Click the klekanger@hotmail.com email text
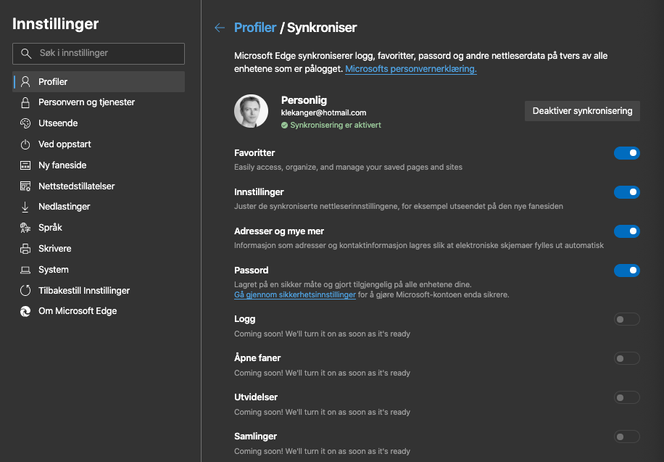Viewport: 664px width, 462px height. (324, 113)
